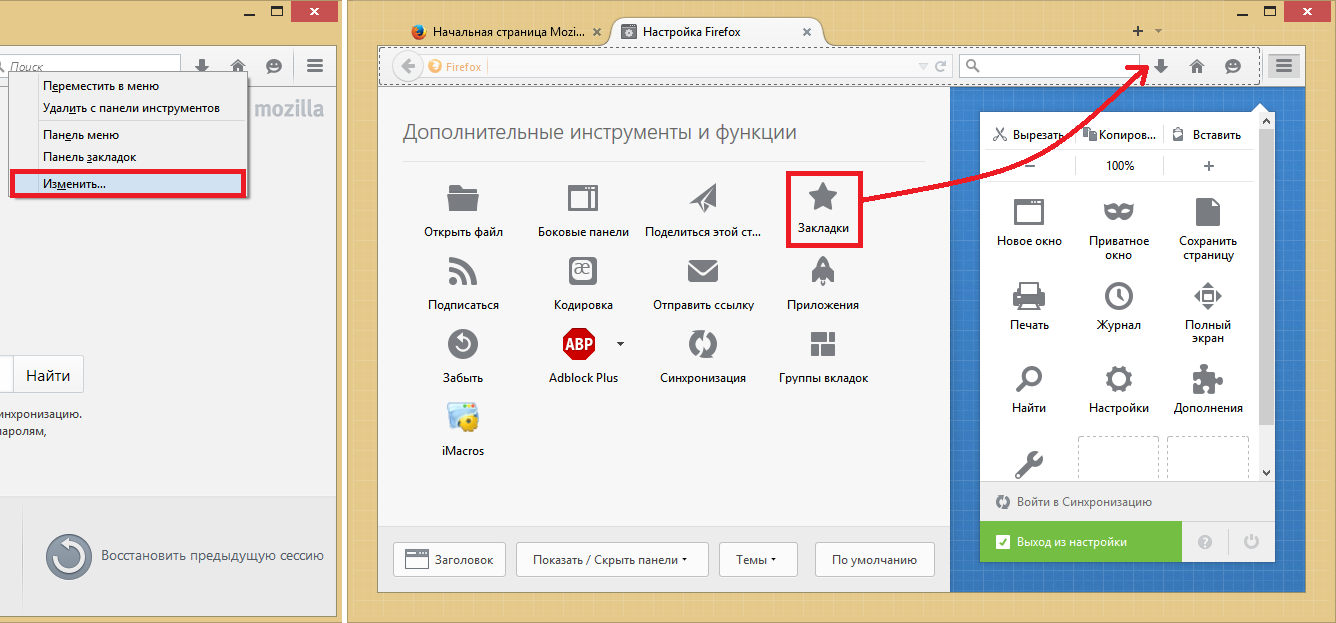Select the iMacros icon
This screenshot has width=1336, height=623.
(463, 417)
